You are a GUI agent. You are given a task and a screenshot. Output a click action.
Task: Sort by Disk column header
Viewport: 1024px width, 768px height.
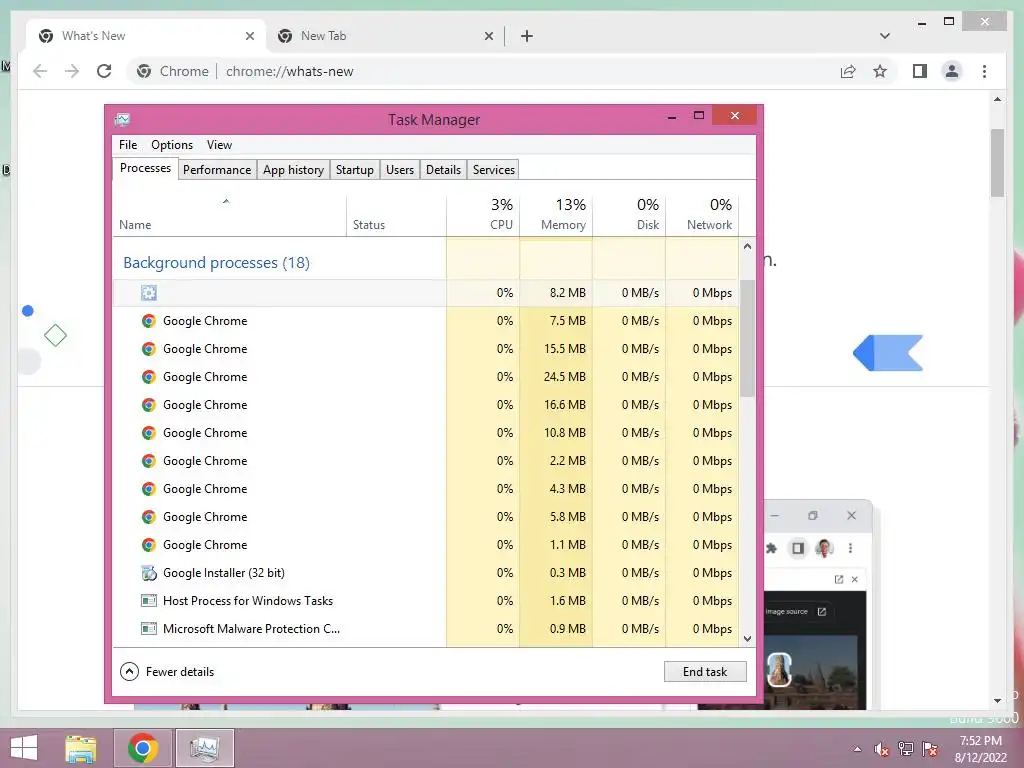630,216
